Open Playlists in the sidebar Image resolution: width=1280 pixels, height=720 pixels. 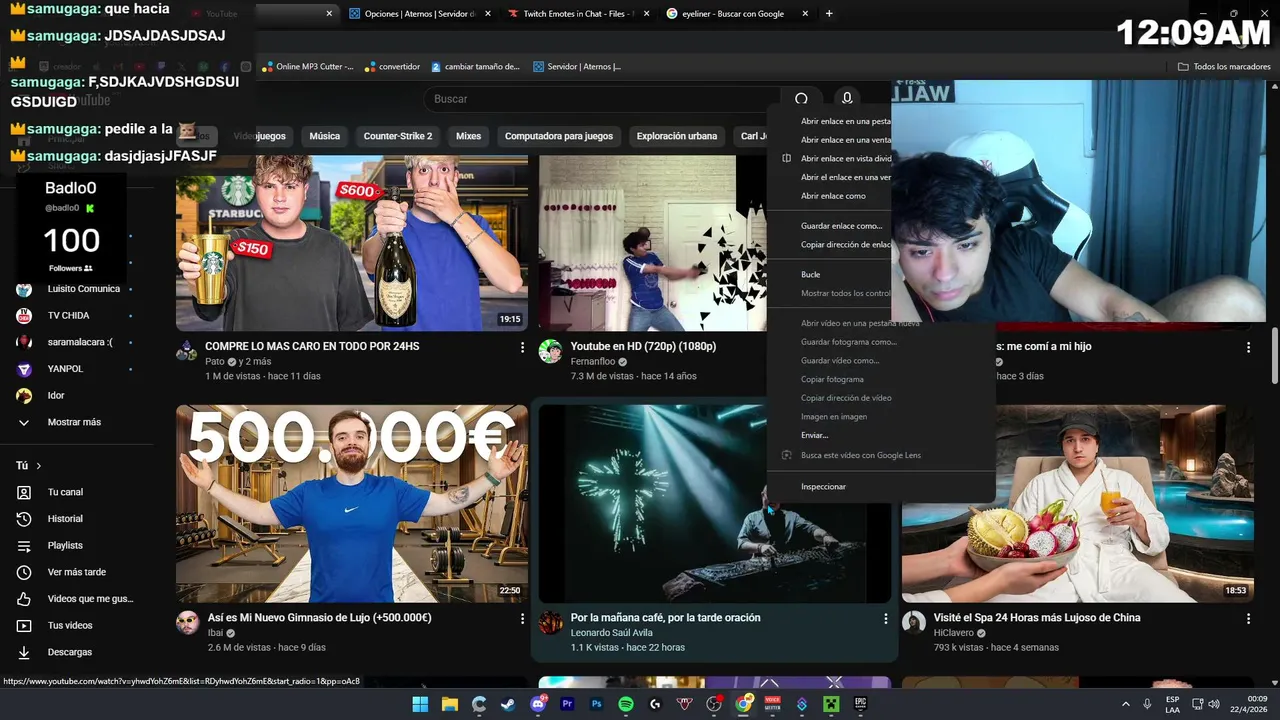[x=65, y=546]
